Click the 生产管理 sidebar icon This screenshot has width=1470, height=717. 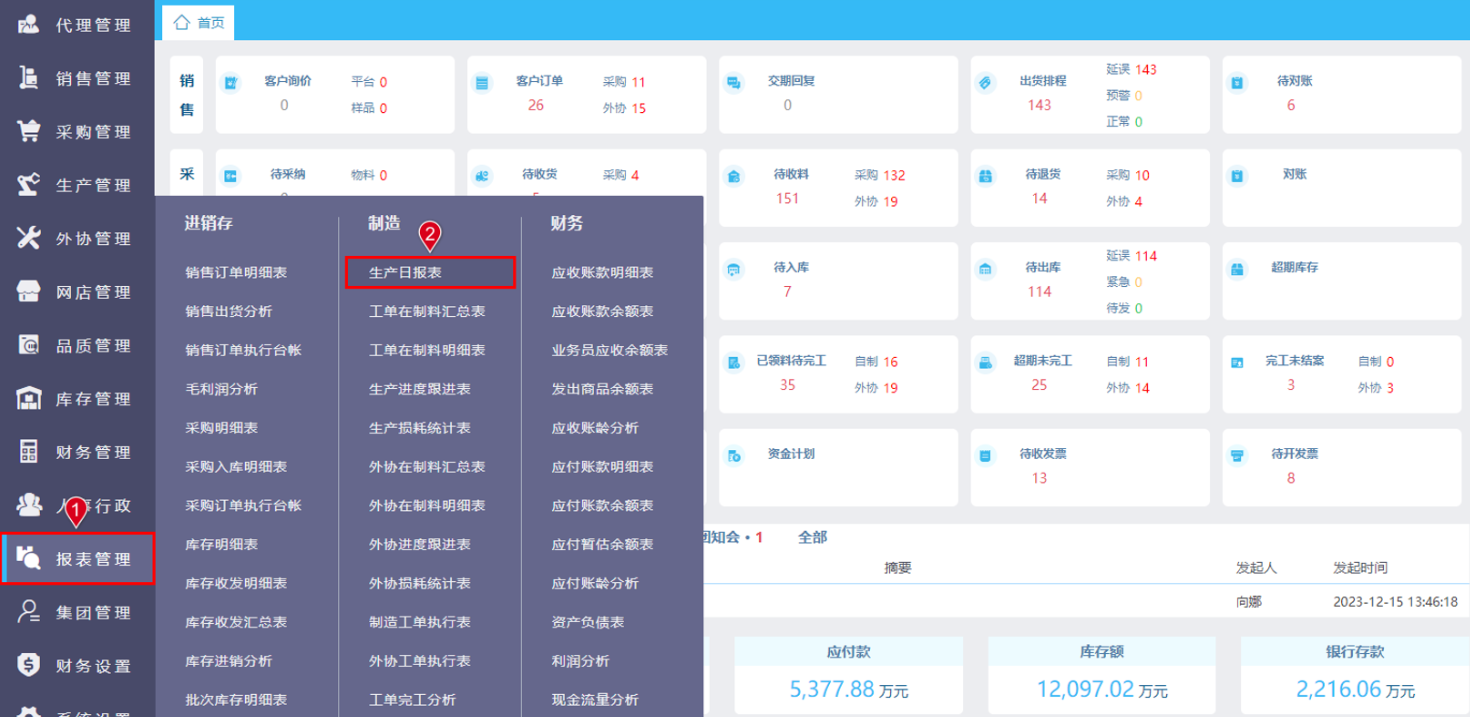[x=29, y=185]
